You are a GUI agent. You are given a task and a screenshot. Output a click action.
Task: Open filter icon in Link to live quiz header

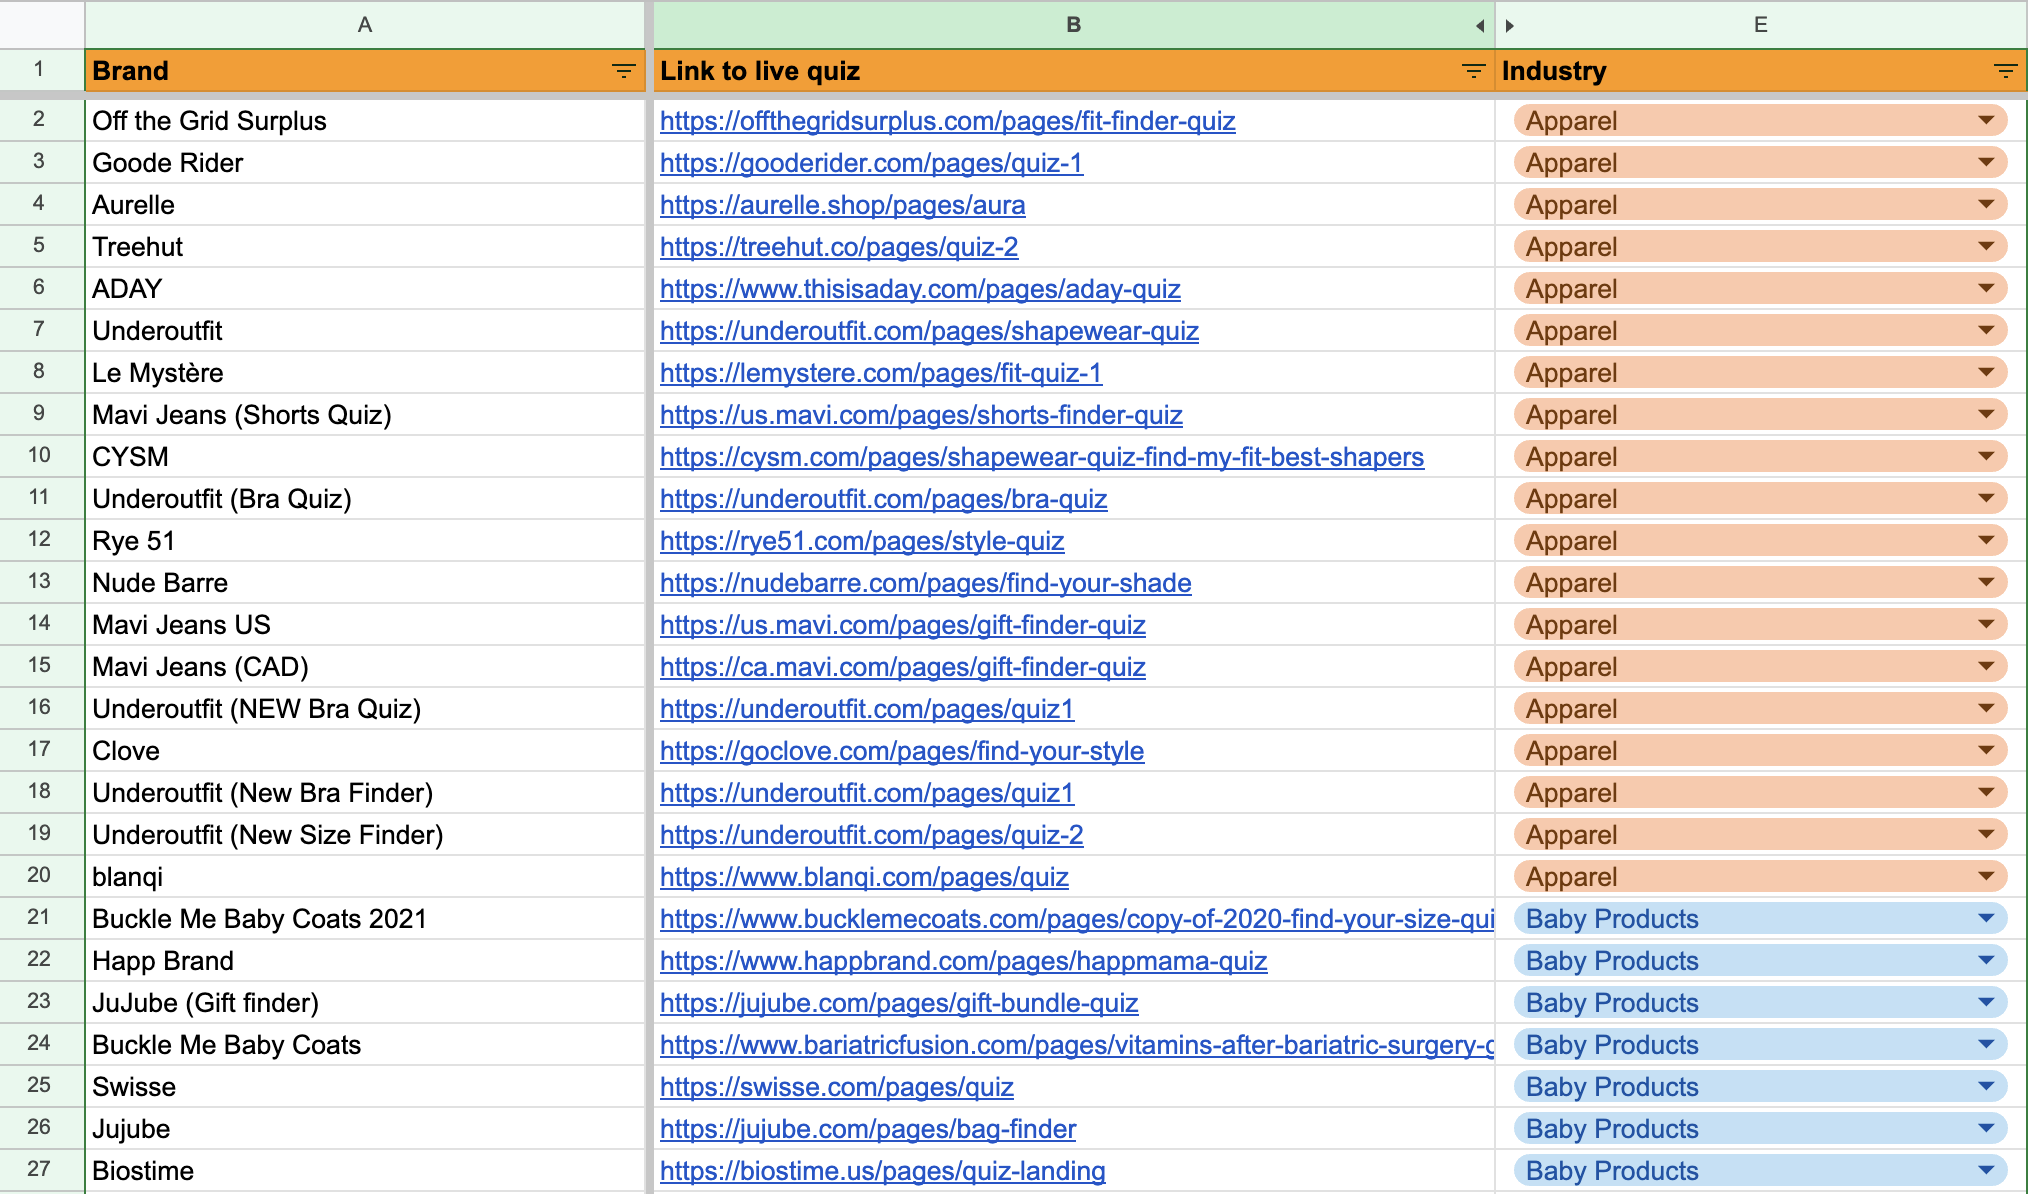click(1473, 71)
